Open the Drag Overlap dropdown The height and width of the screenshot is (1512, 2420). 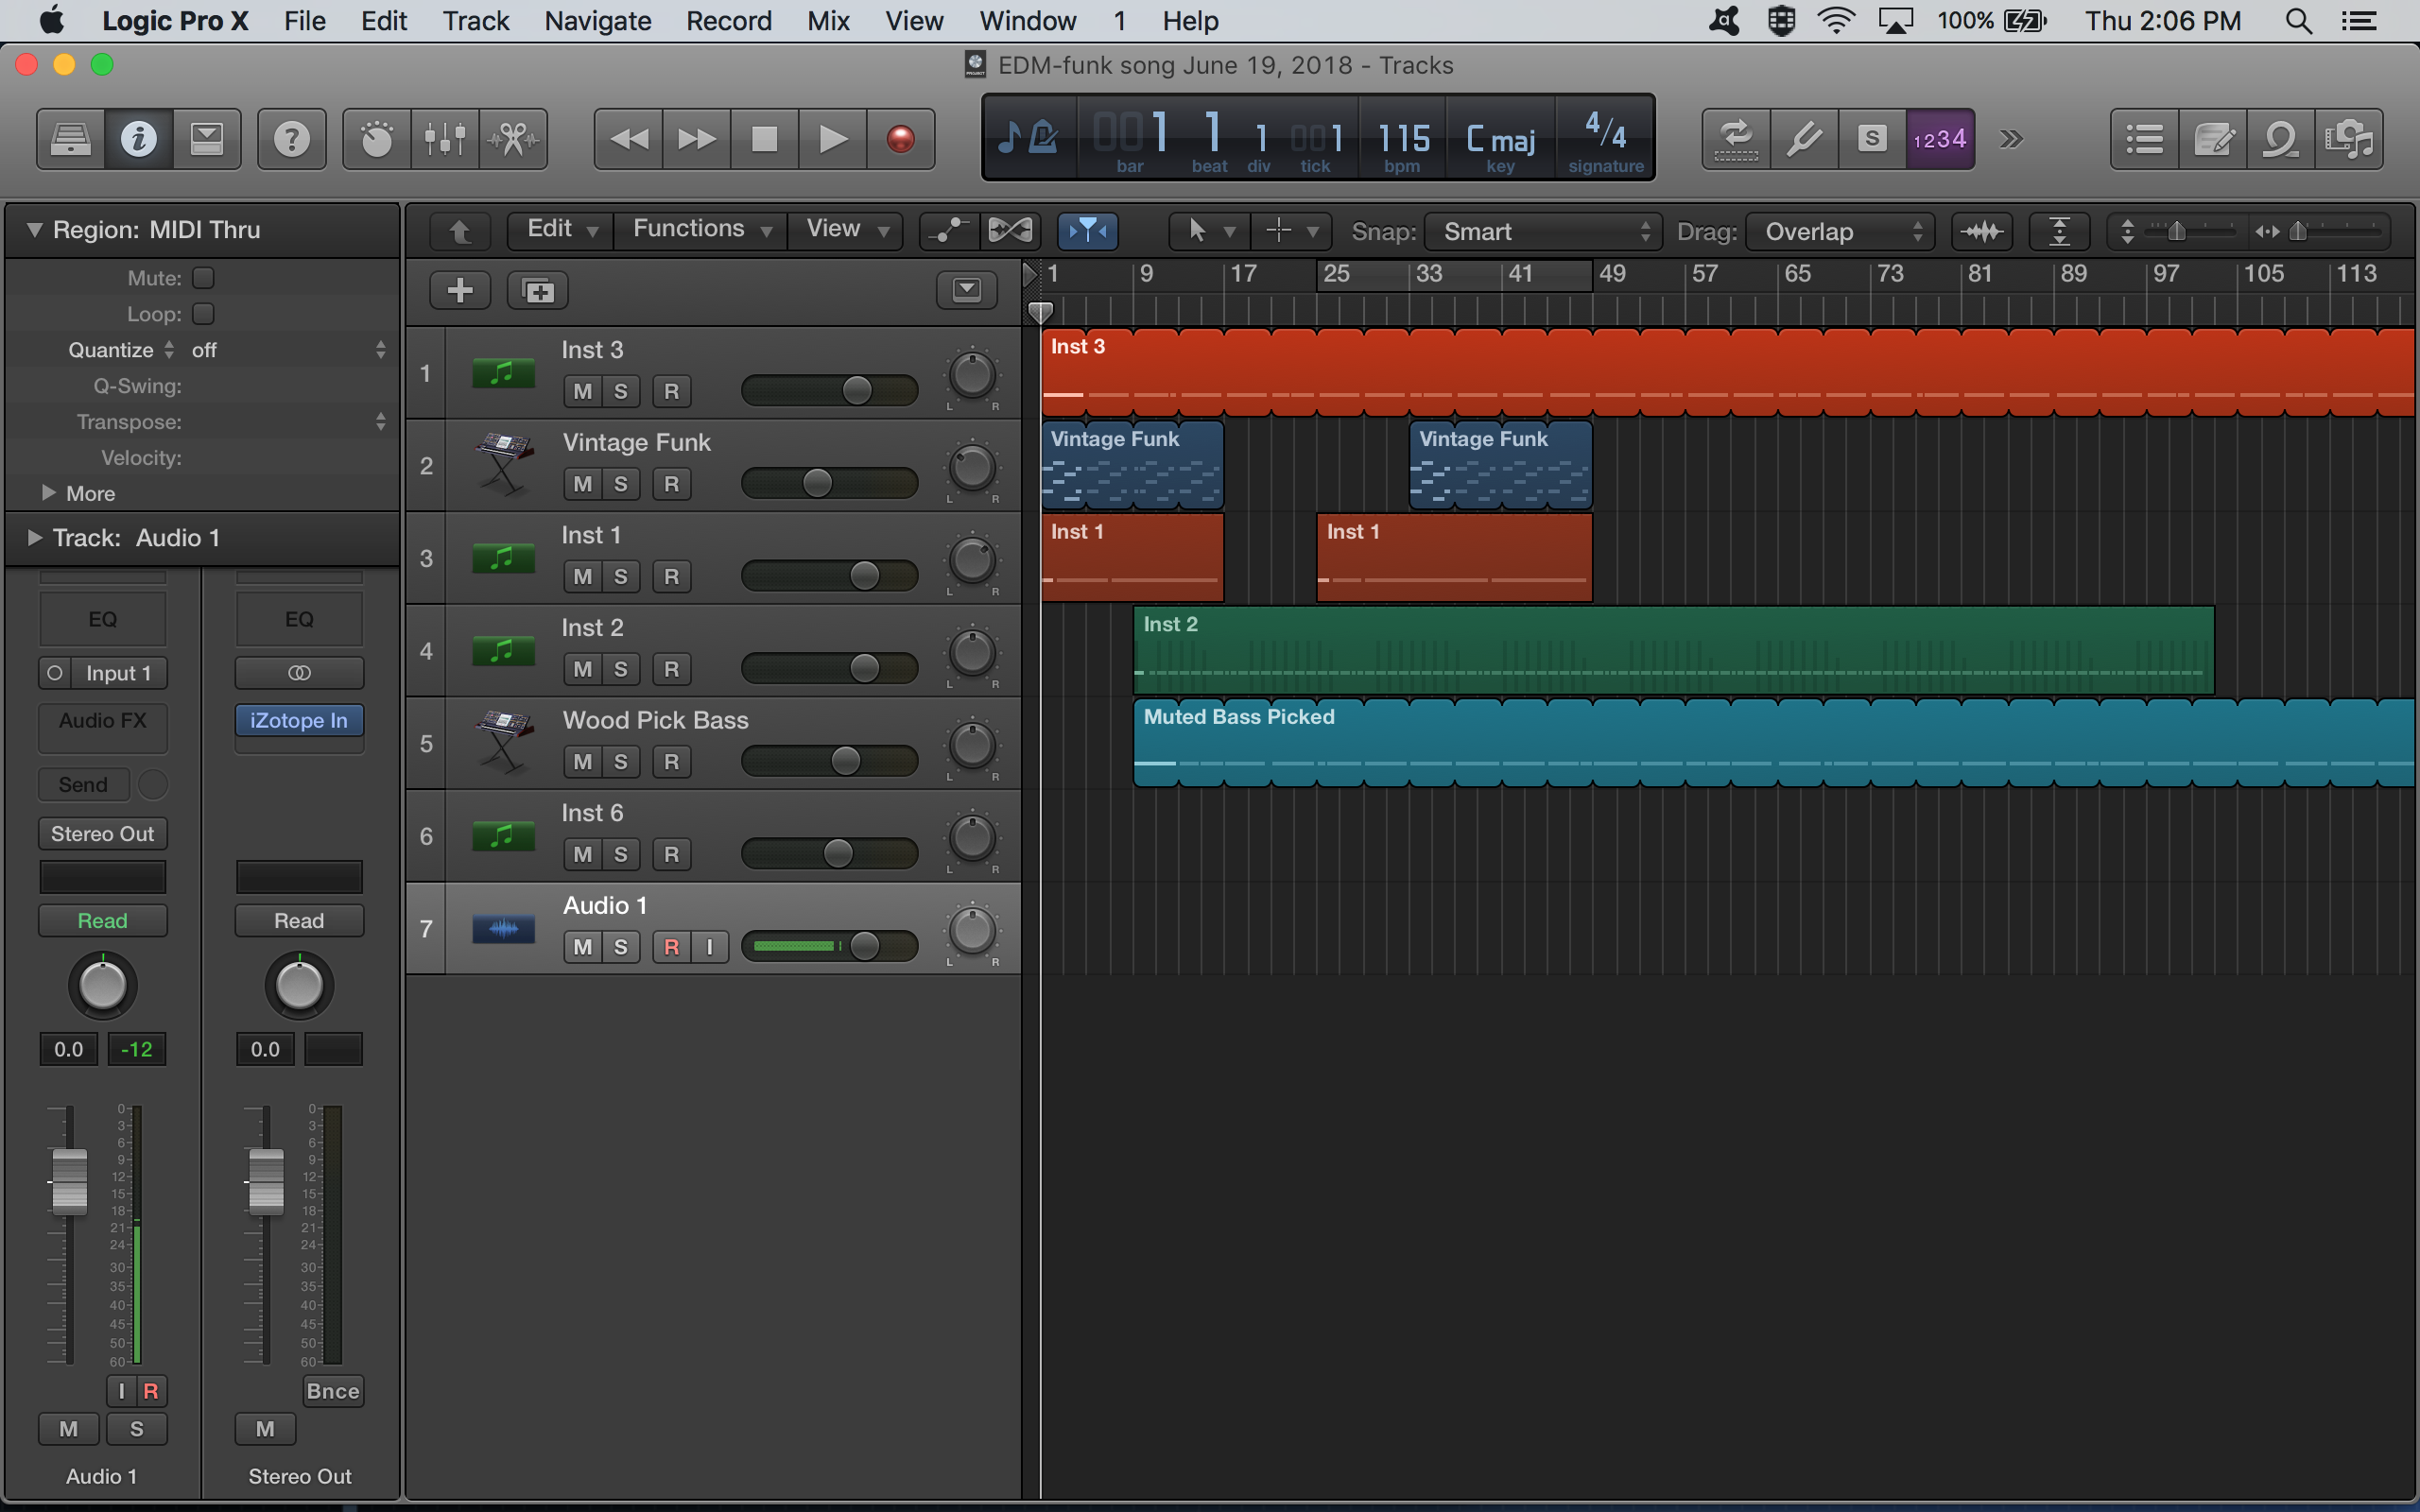[1840, 231]
